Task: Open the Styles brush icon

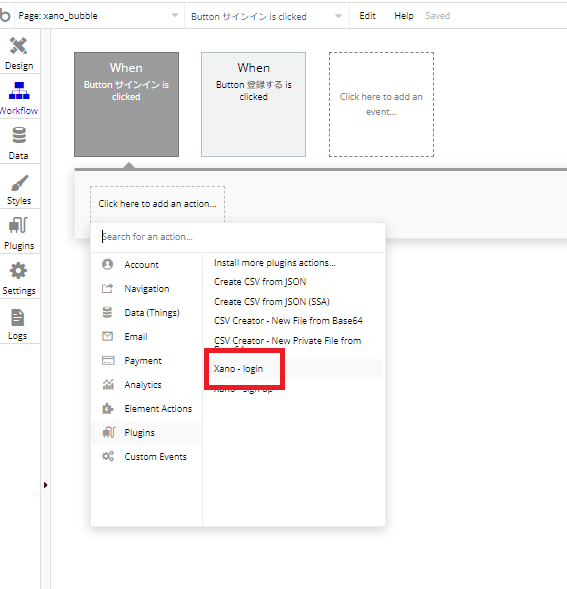Action: click(19, 183)
